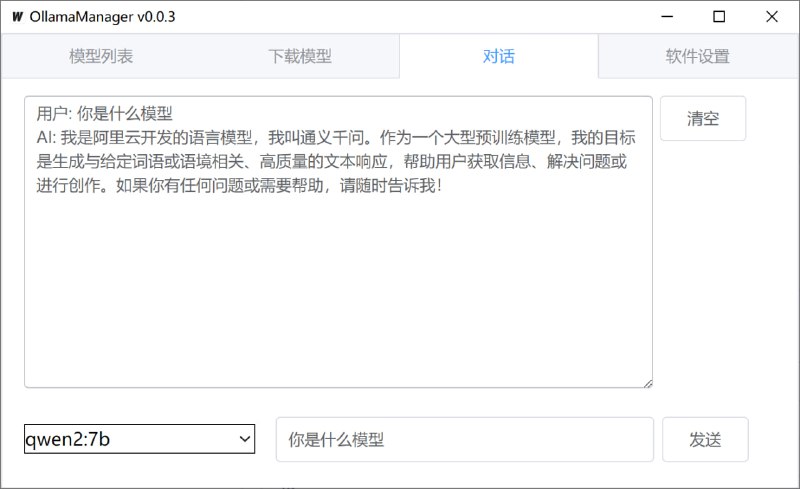Image resolution: width=800 pixels, height=489 pixels.
Task: Open the 下载模型 tab
Action: [299, 56]
